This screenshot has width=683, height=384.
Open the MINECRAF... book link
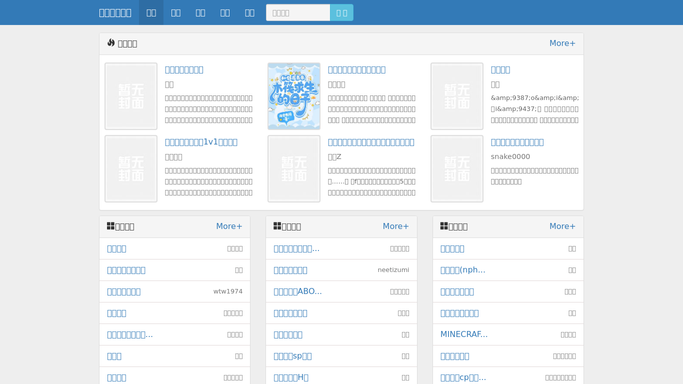464,334
